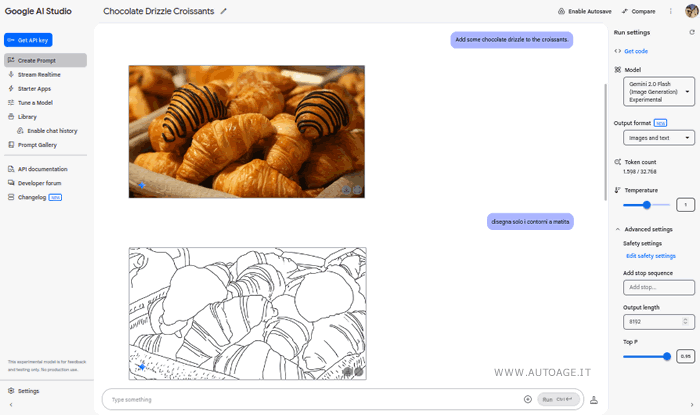Go to Prompt Gallery in the sidebar
This screenshot has height=415, width=700.
click(x=39, y=144)
